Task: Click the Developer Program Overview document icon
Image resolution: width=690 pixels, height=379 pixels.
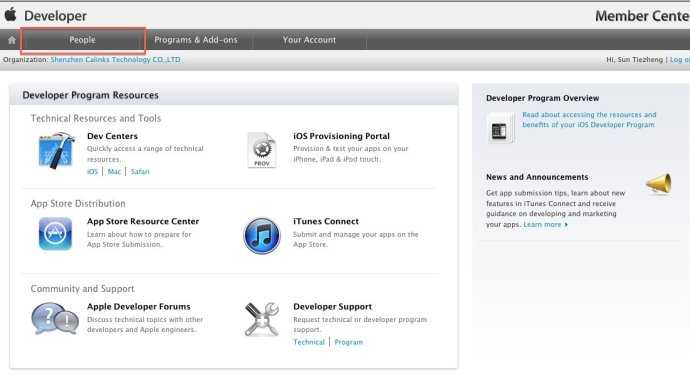Action: point(500,129)
